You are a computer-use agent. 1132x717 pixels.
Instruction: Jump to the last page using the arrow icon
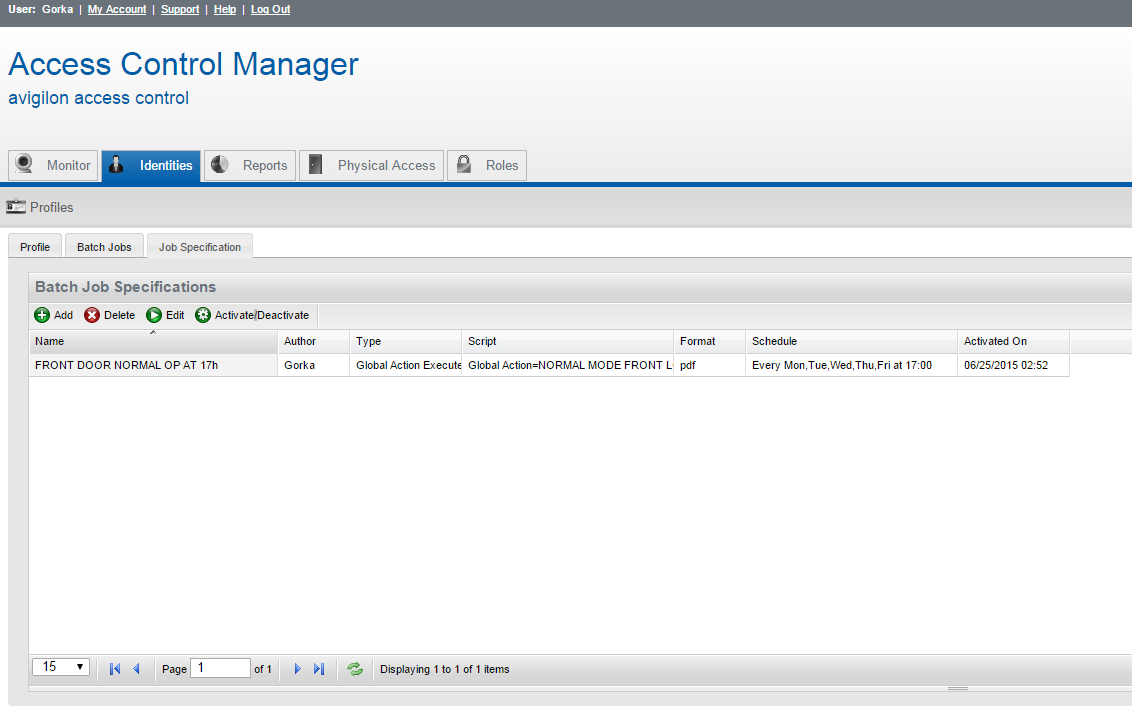(319, 668)
